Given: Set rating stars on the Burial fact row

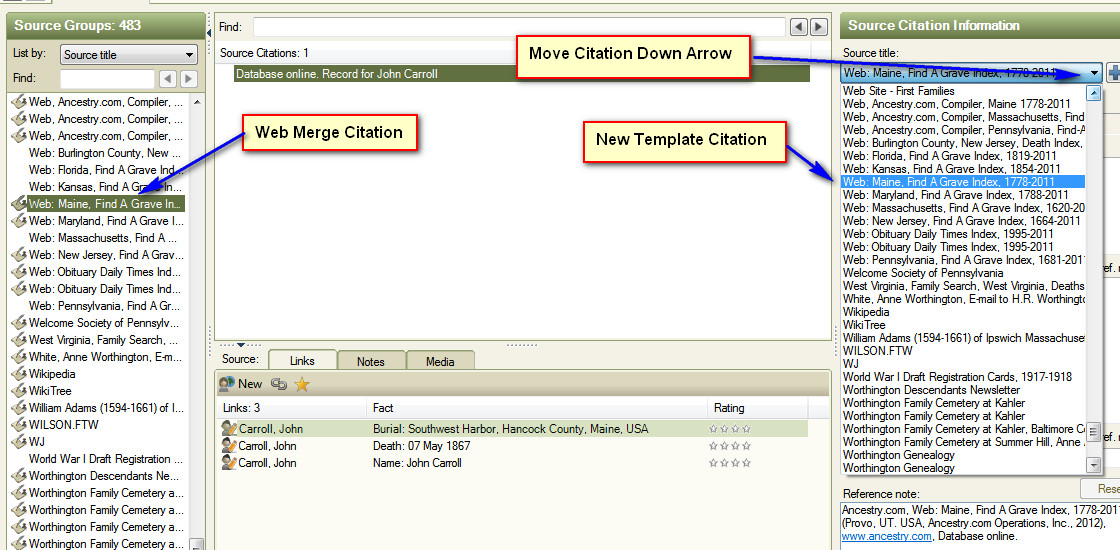Looking at the screenshot, I should point(730,429).
